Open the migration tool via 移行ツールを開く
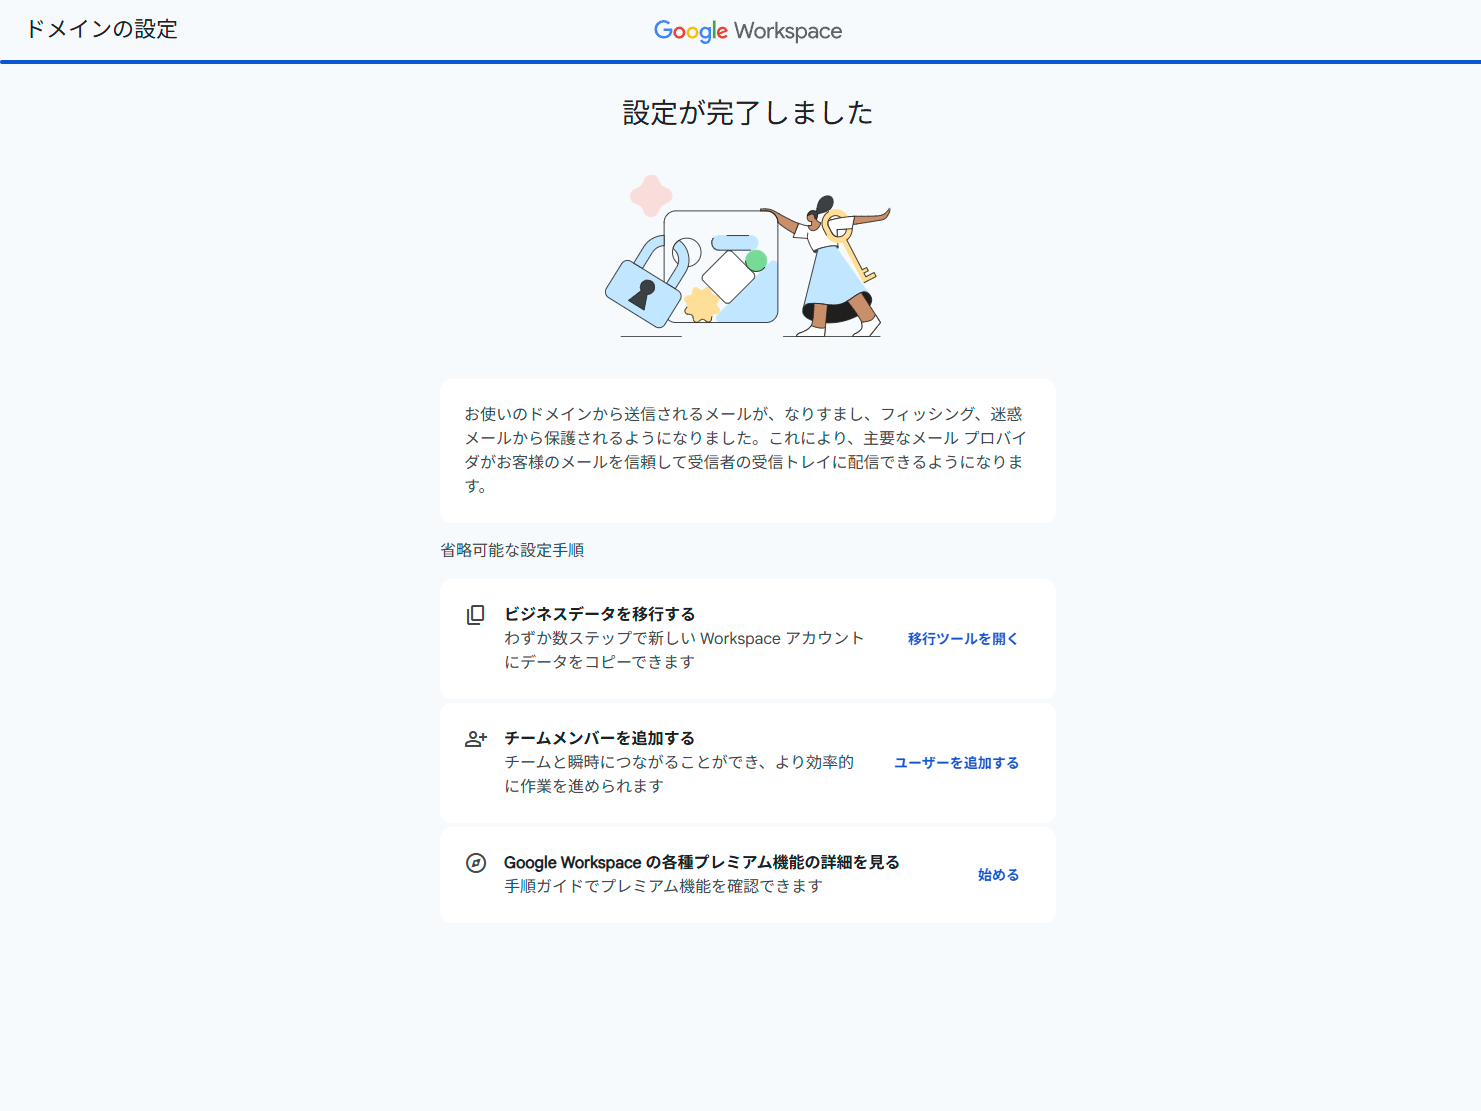 [x=962, y=639]
